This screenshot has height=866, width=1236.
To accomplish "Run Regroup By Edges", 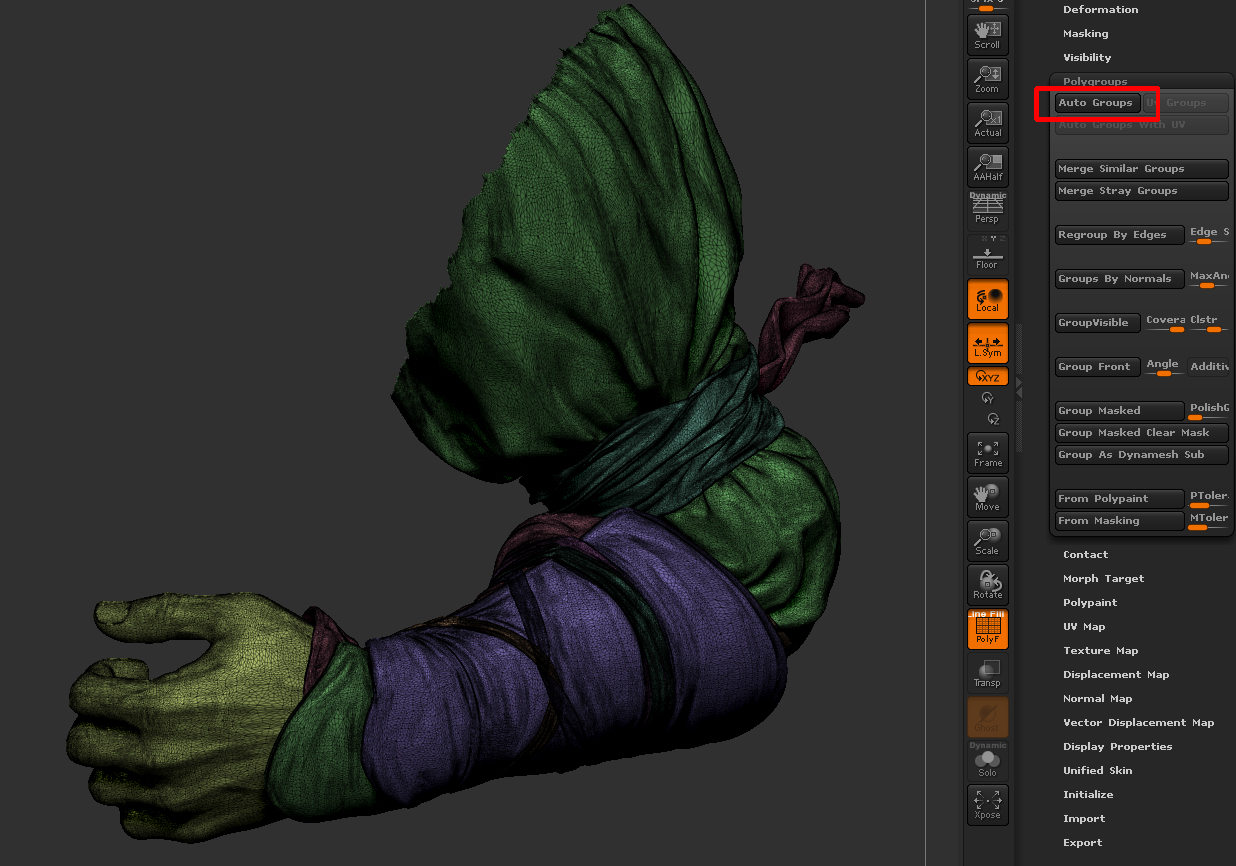I will (x=1120, y=235).
